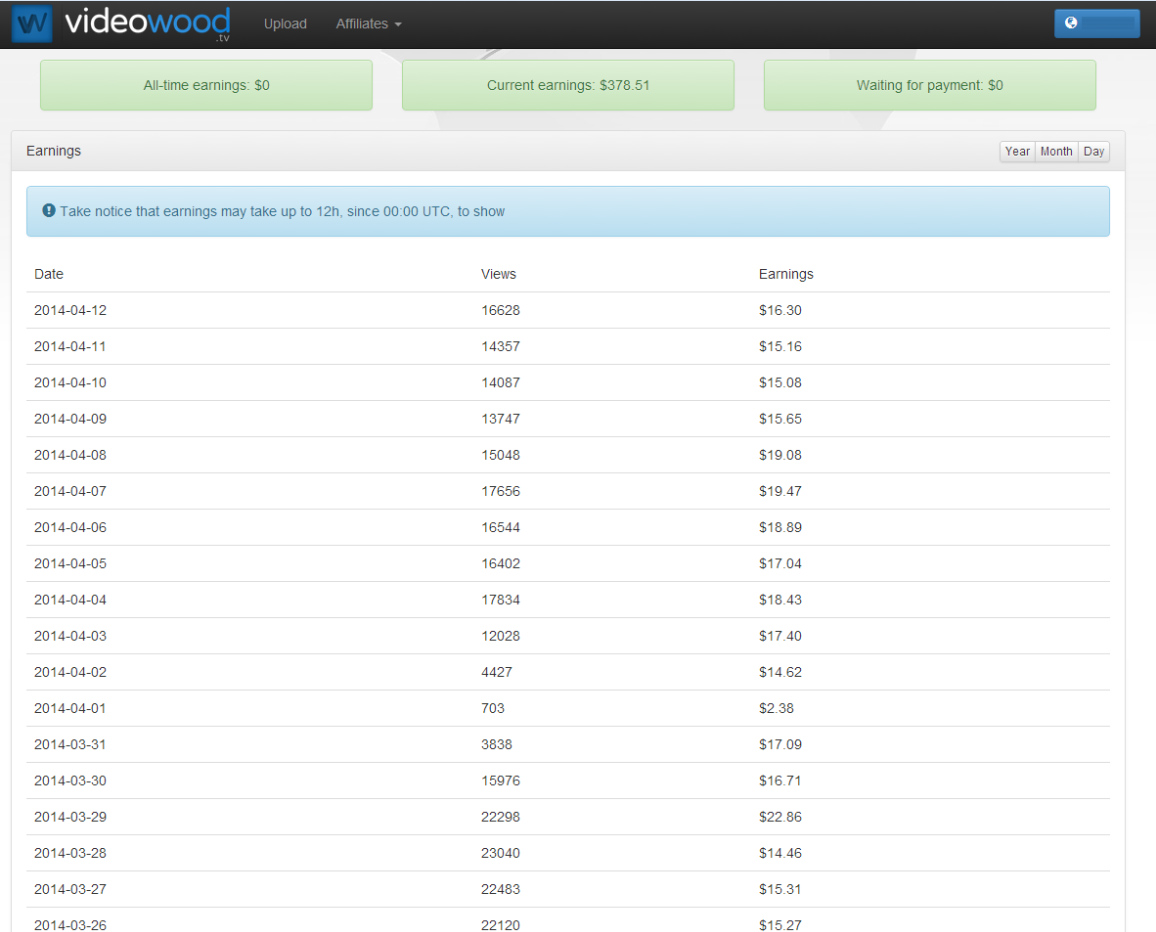Click the 12h earnings notice banner text
Screen dimensions: 1156x932
(282, 211)
